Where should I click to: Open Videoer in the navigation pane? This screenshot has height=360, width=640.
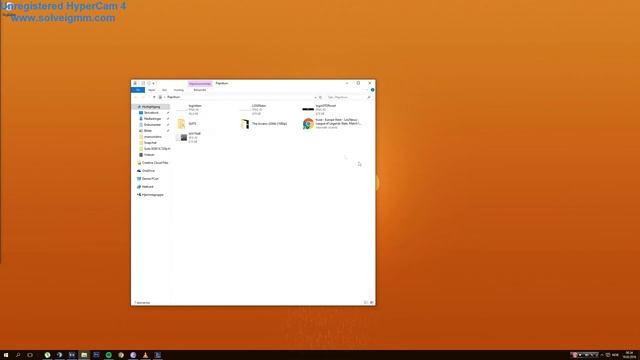pos(149,155)
